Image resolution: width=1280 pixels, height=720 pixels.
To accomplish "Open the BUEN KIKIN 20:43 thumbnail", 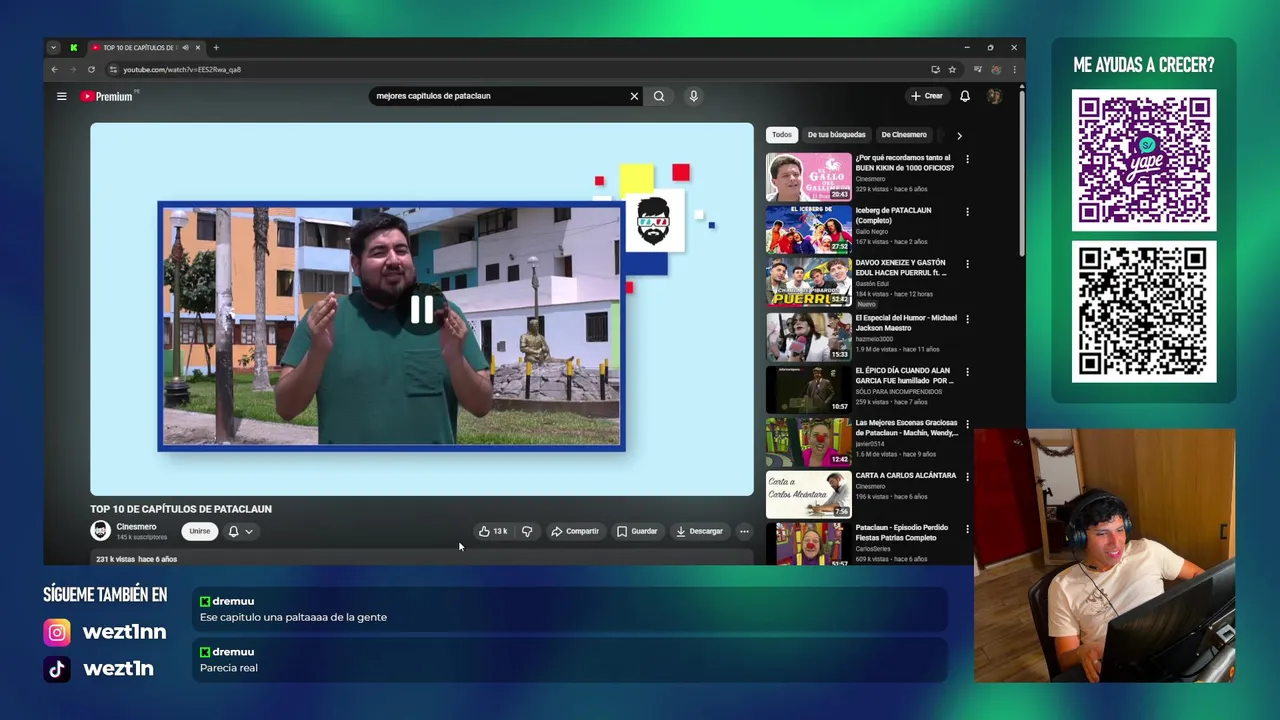I will [808, 177].
